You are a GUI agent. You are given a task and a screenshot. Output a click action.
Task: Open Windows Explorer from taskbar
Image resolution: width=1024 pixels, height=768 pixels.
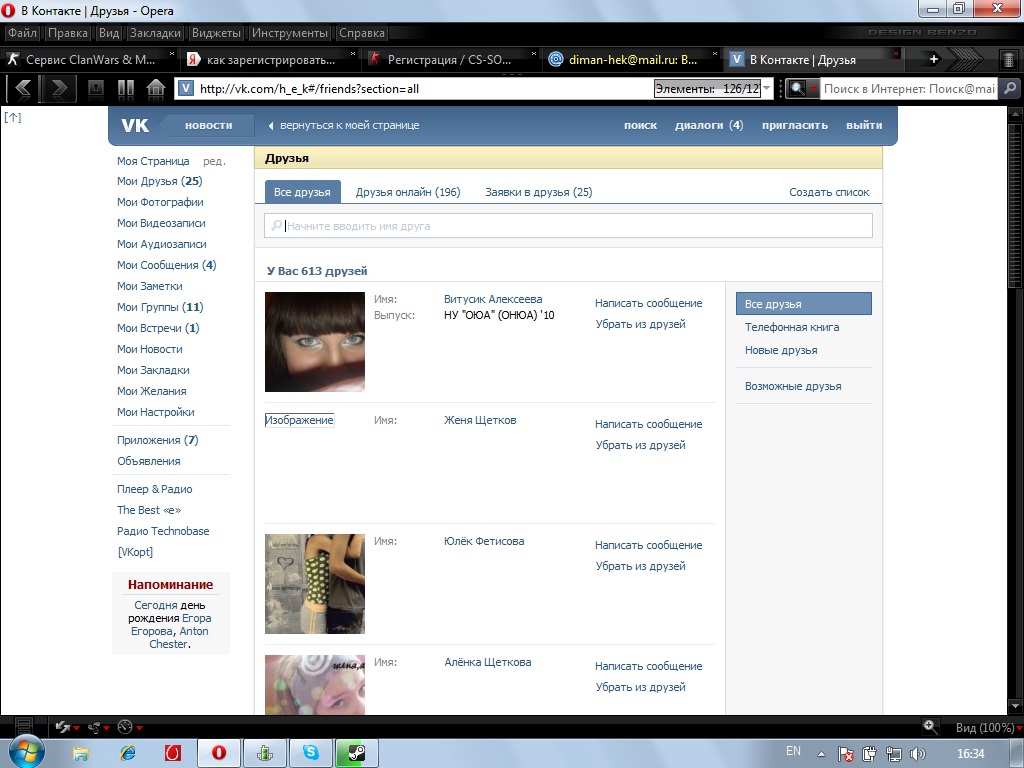click(x=81, y=754)
